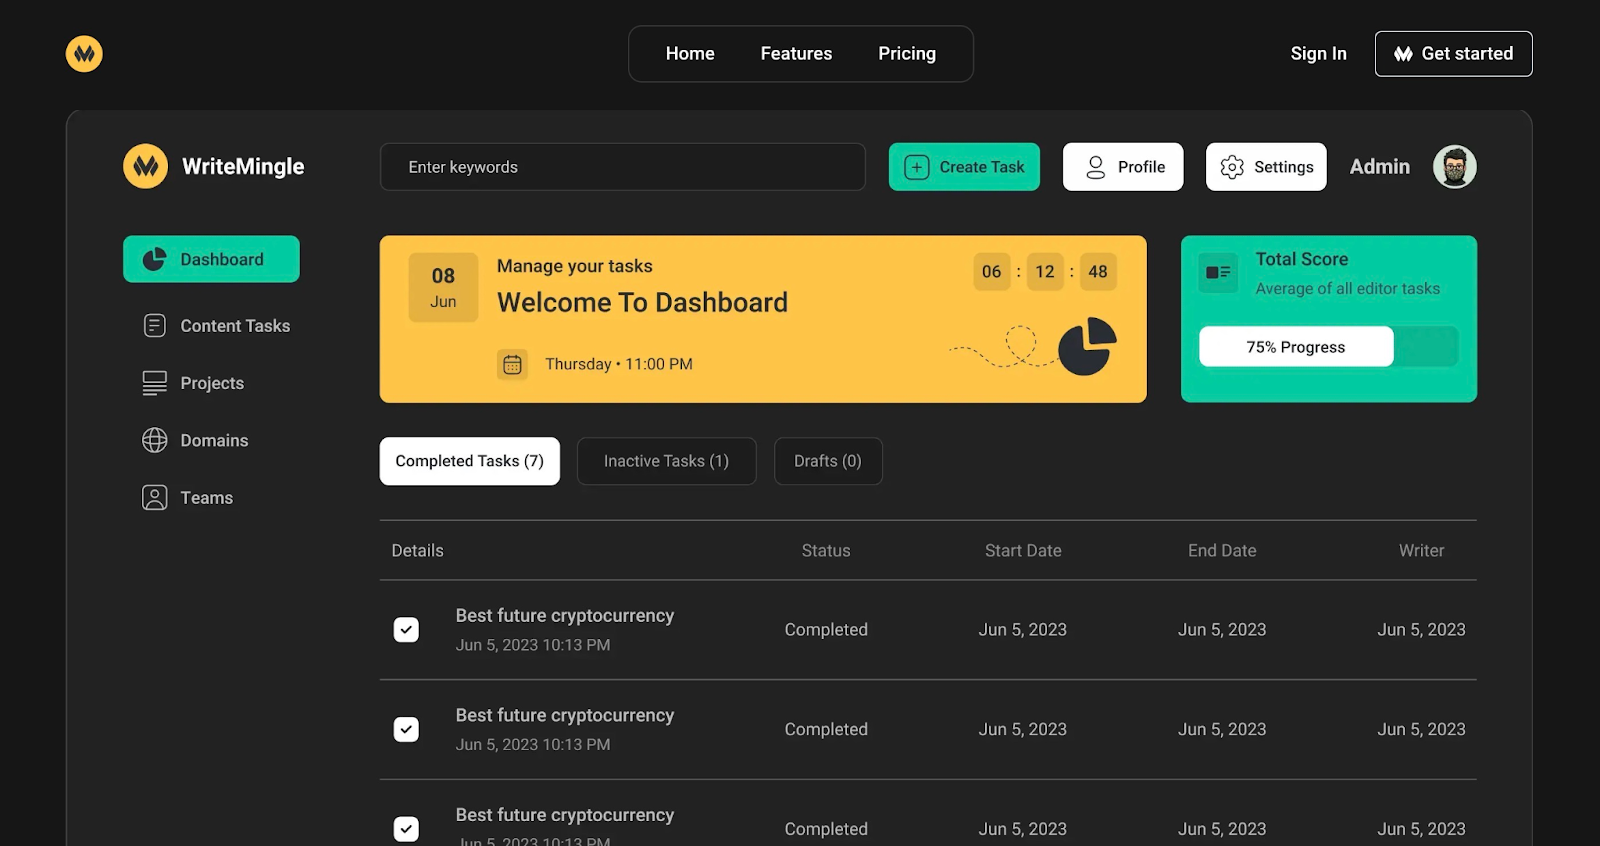This screenshot has width=1600, height=846.
Task: Click the WriteMingle logo in top-left corner
Action: coord(84,54)
